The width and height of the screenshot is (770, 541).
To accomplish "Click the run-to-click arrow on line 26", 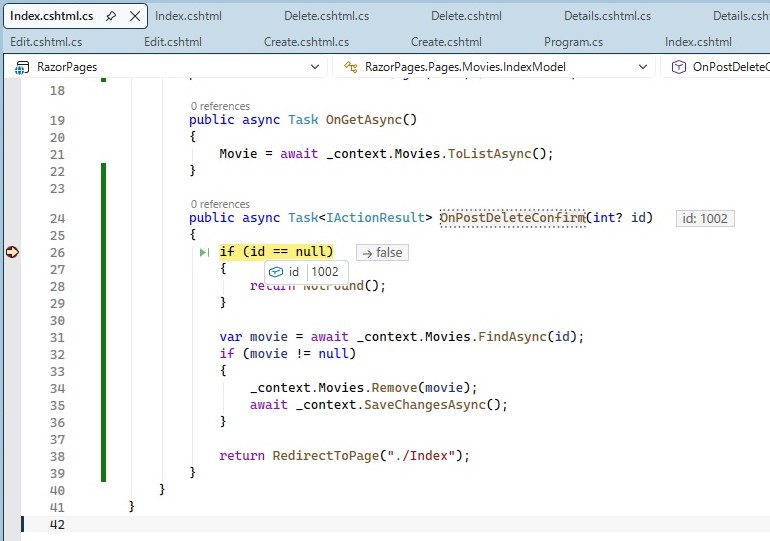I will click(204, 252).
